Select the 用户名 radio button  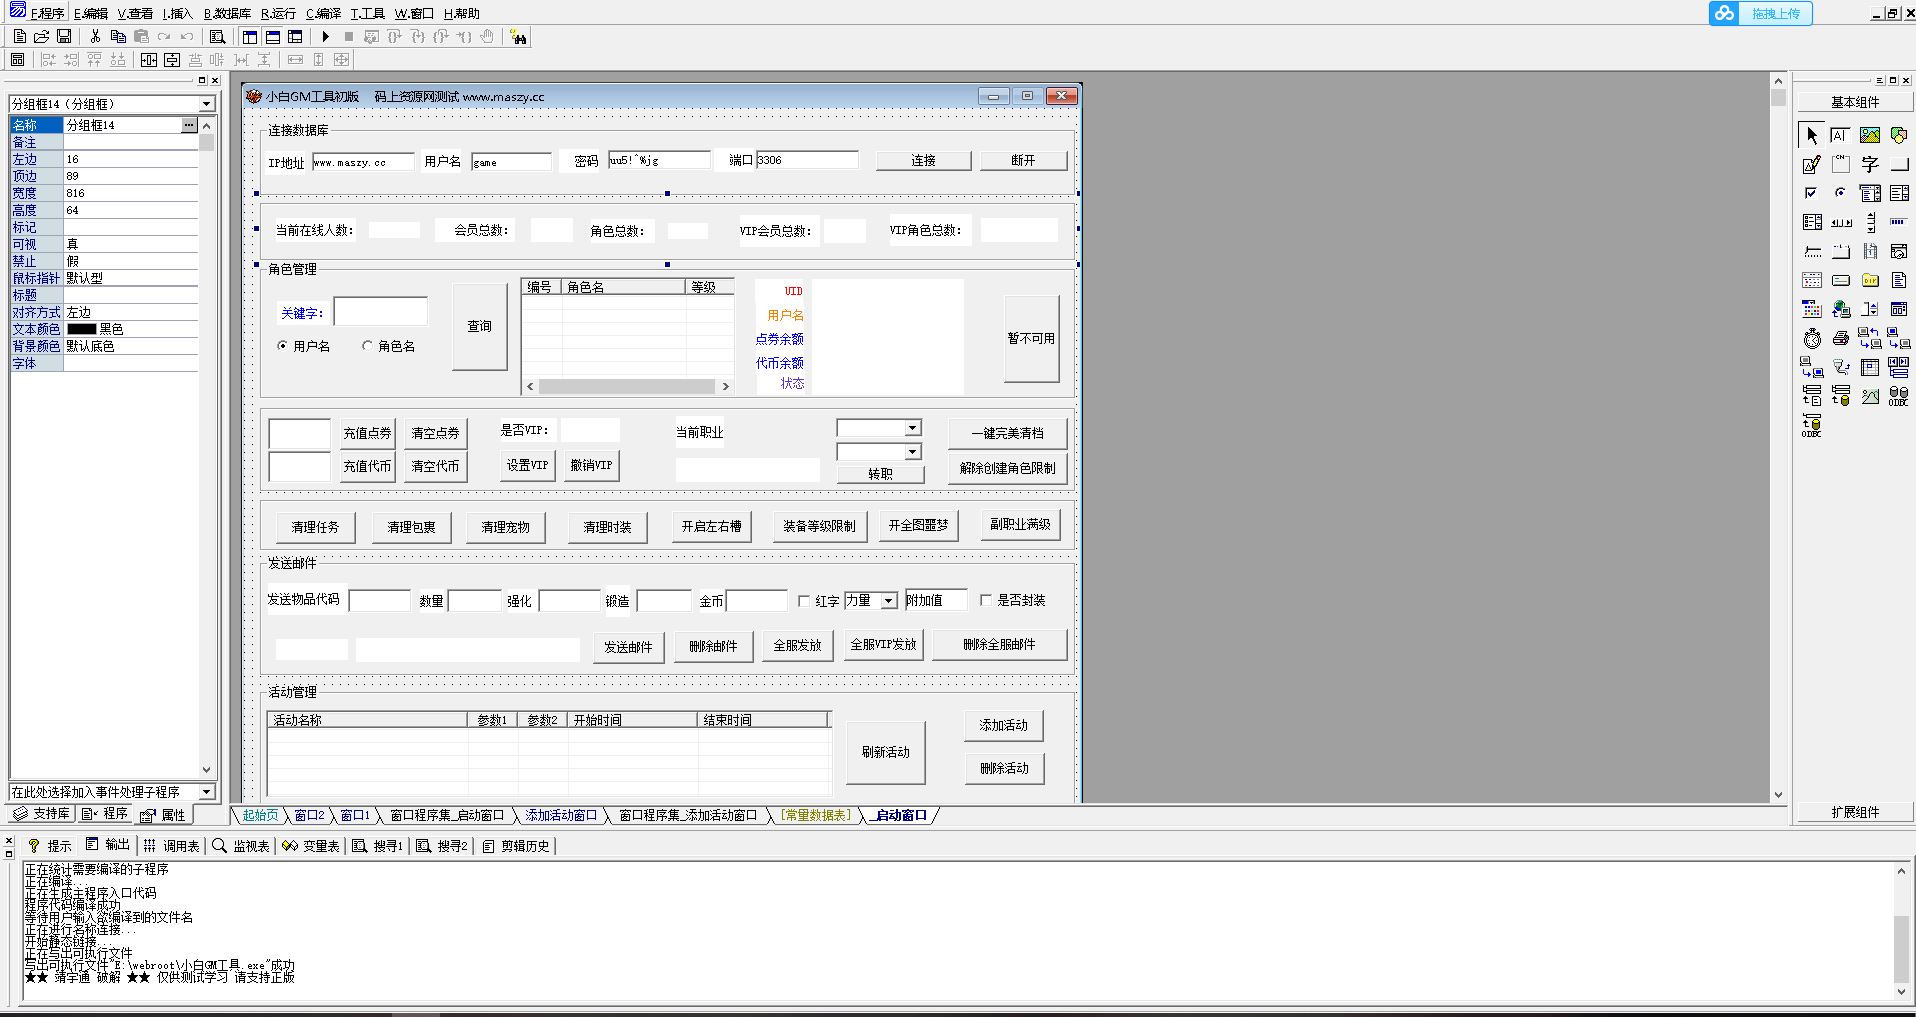pos(283,346)
